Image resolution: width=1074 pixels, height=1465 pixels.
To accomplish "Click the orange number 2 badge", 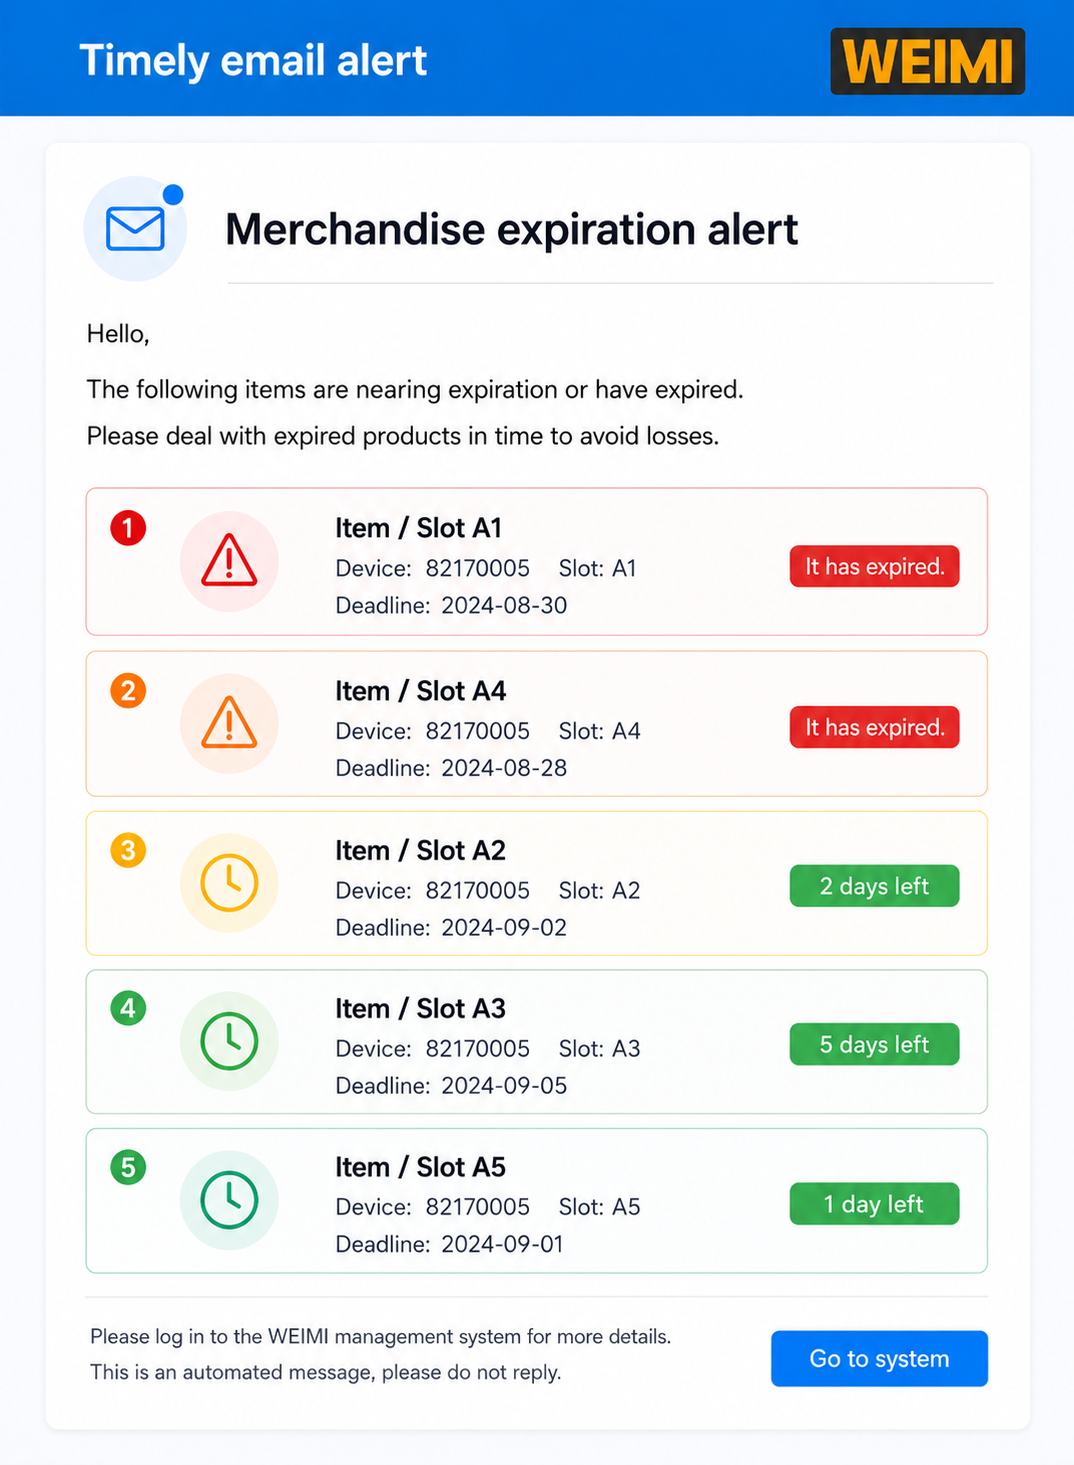I will coord(128,690).
